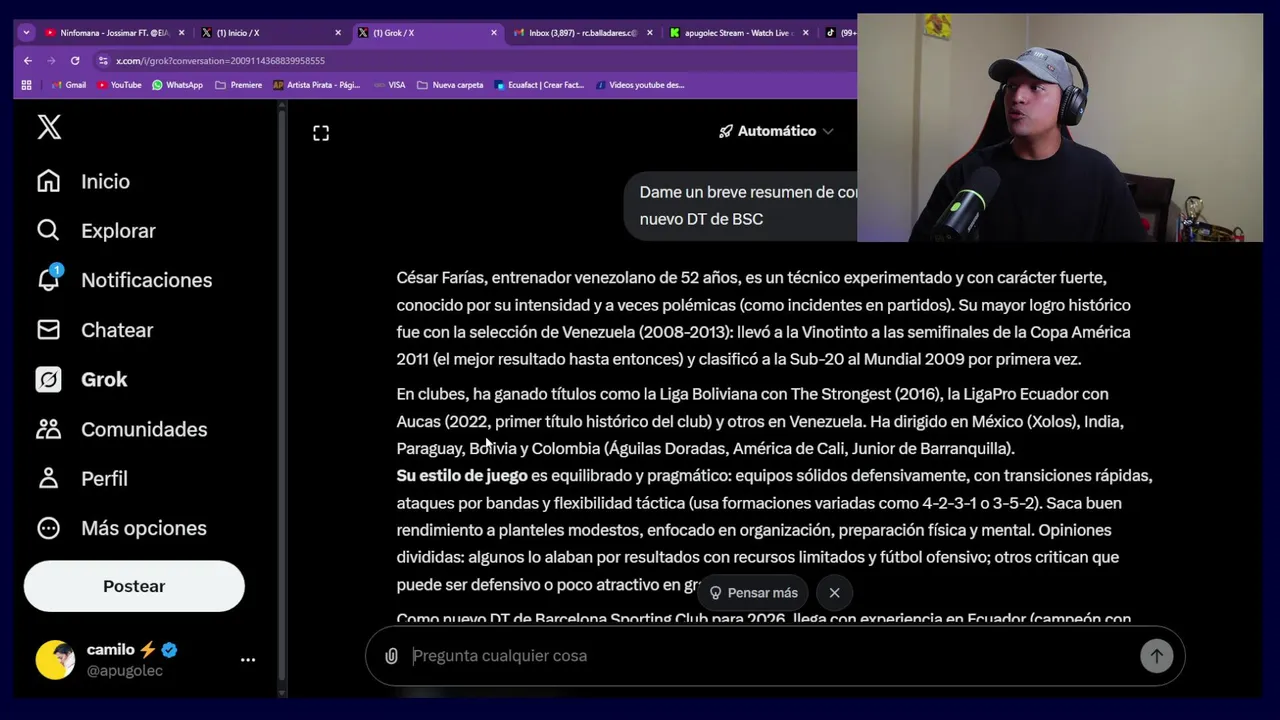Click browser back arrow
Viewport: 1280px width, 720px height.
coord(28,61)
